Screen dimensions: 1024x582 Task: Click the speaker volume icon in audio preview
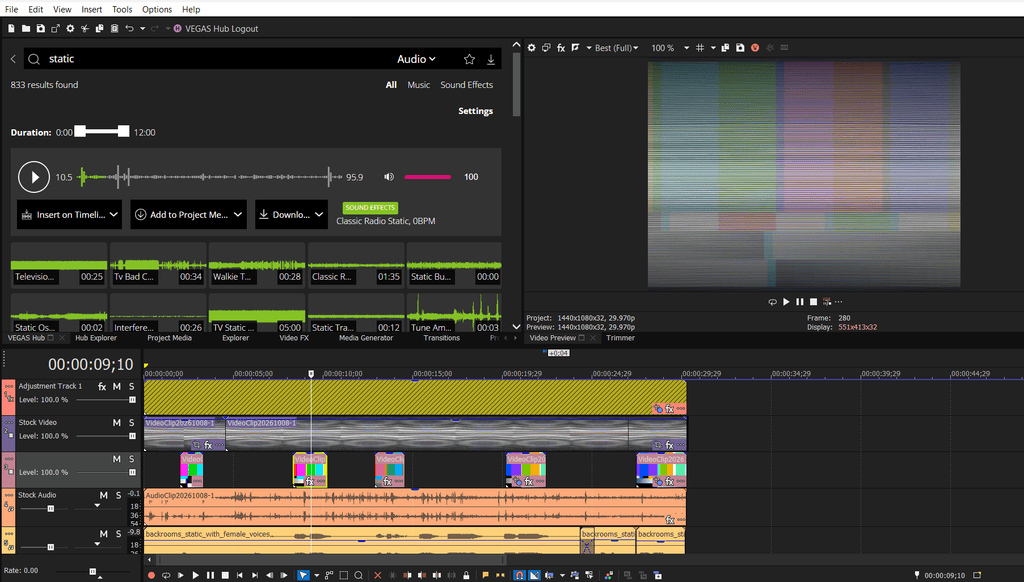tap(389, 177)
